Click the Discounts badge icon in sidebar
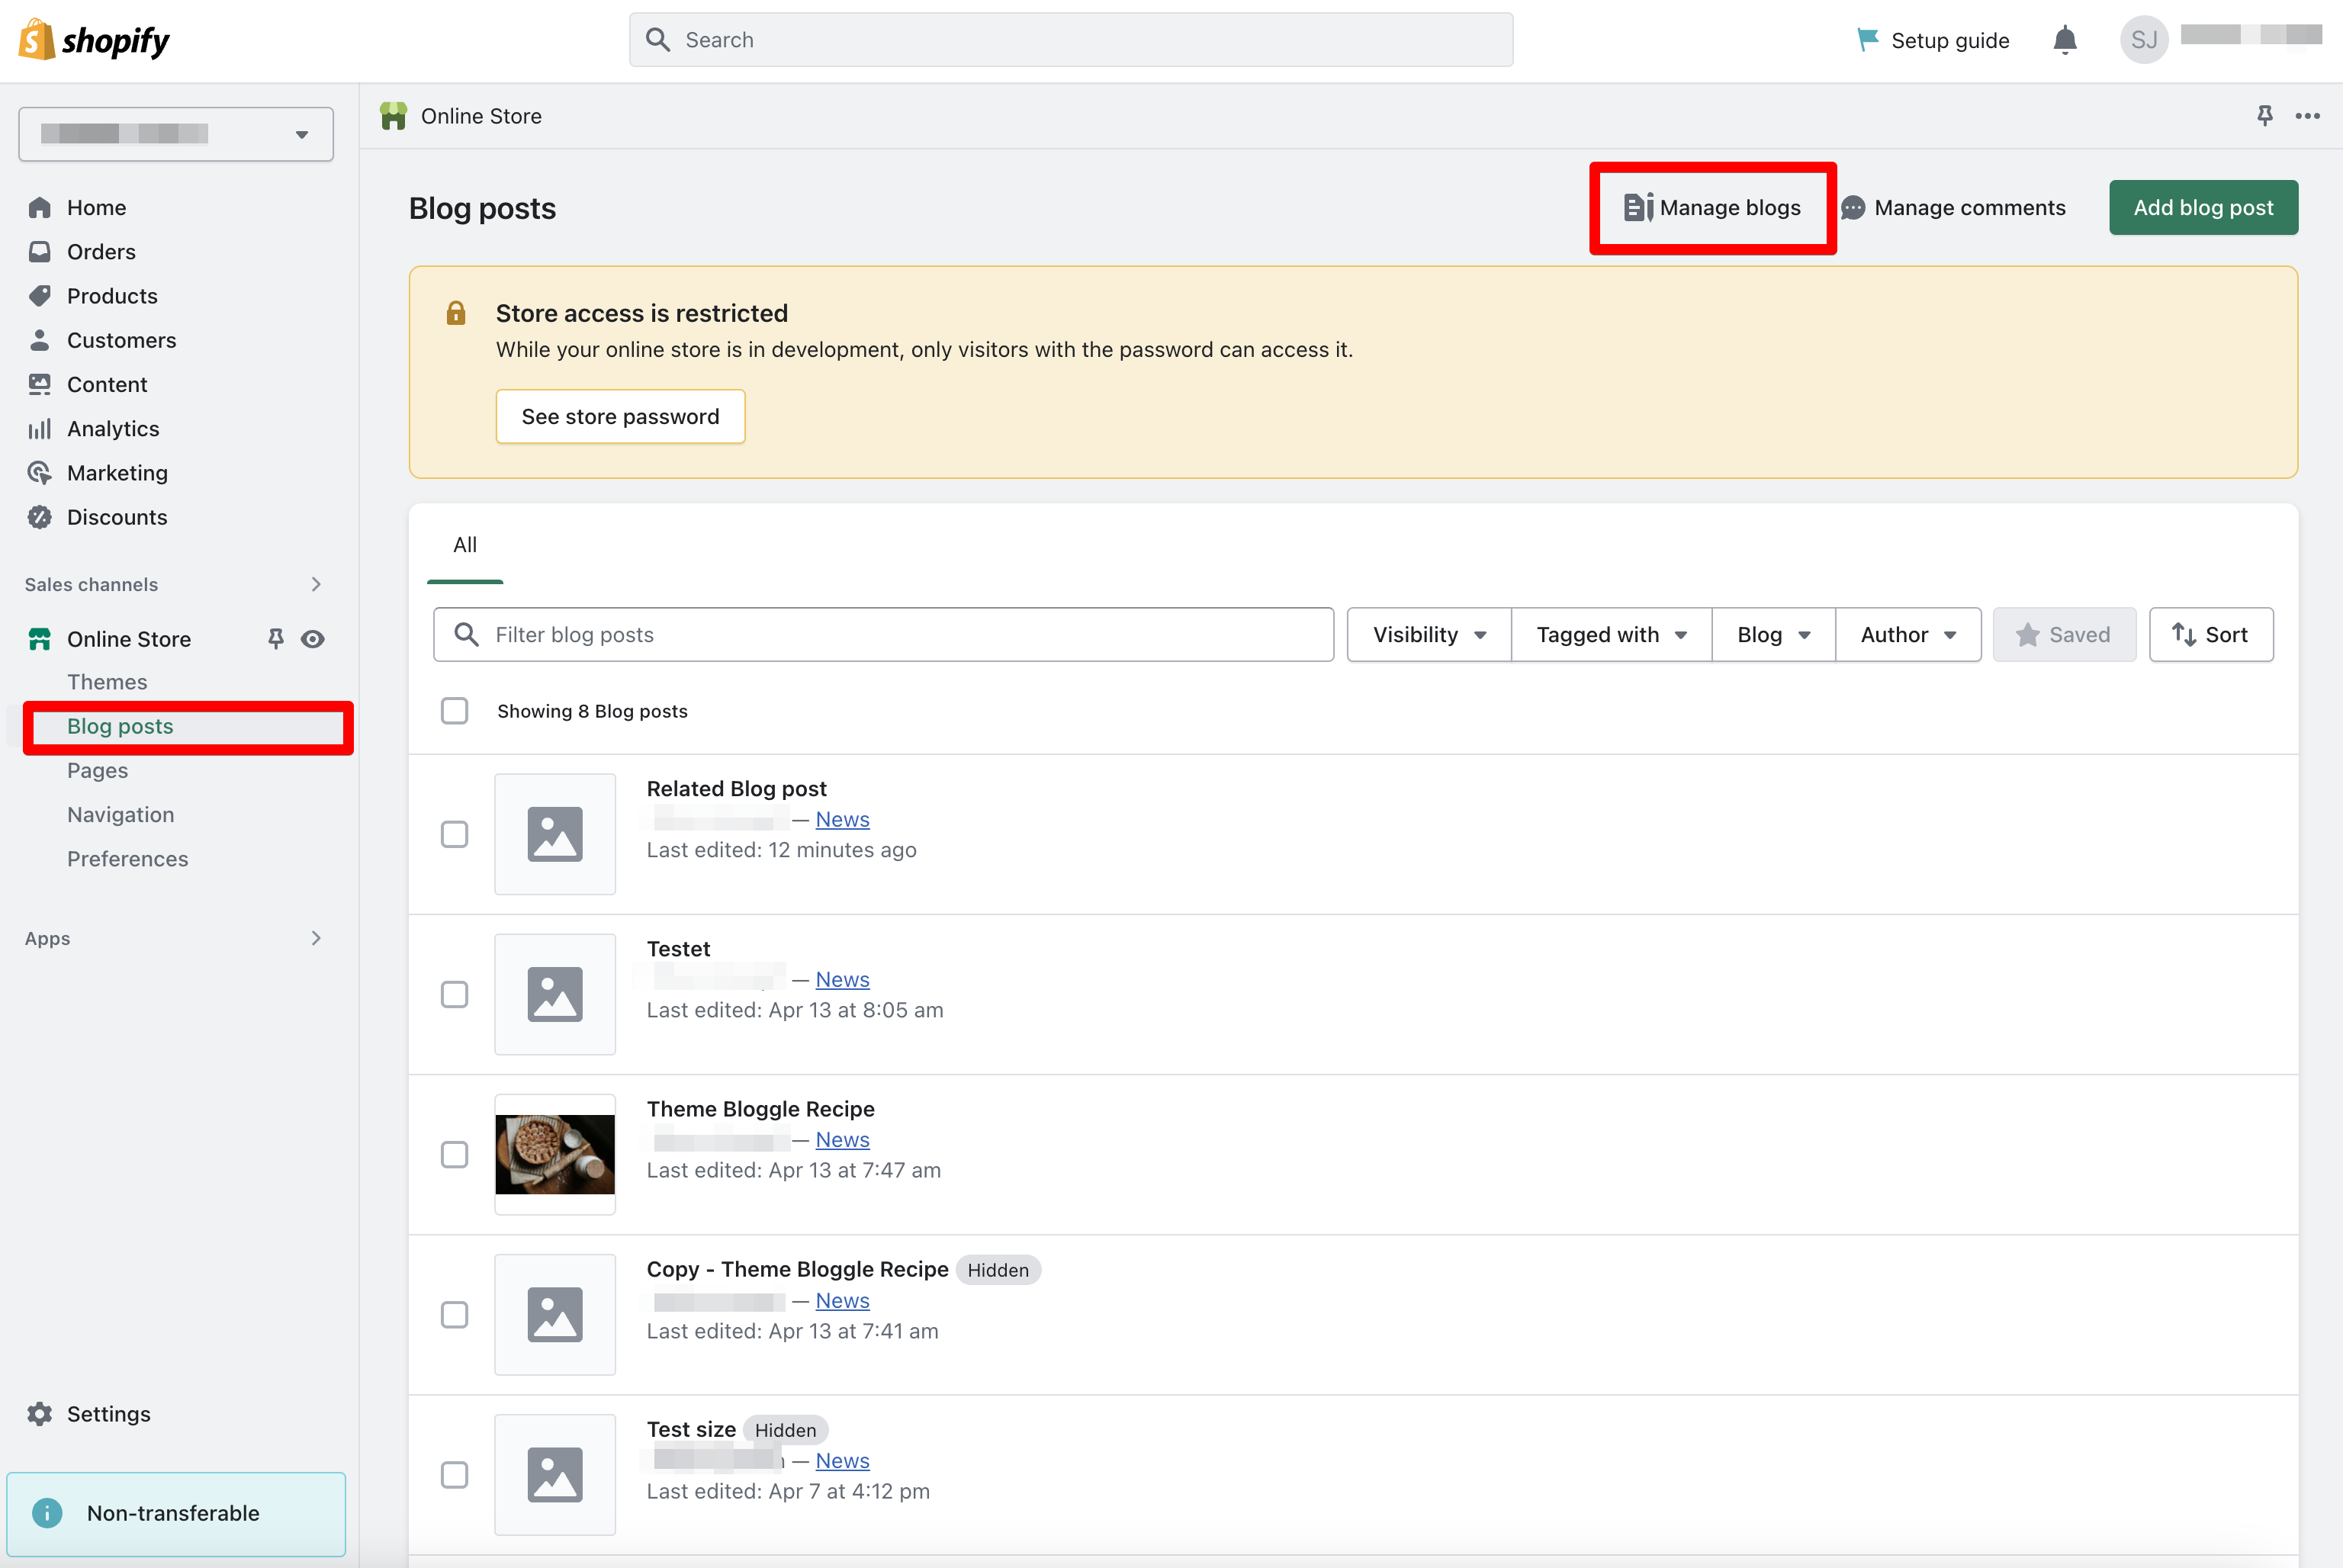Screen dimensions: 2343x1568 [x=40, y=517]
